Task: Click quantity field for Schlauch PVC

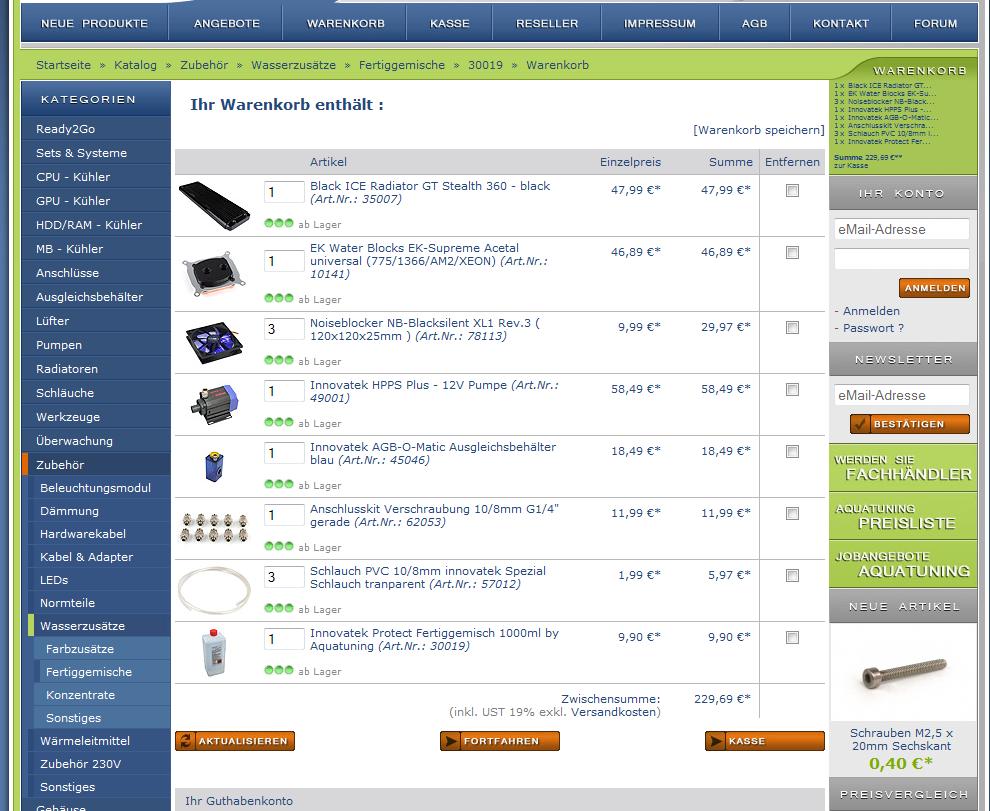Action: [284, 576]
